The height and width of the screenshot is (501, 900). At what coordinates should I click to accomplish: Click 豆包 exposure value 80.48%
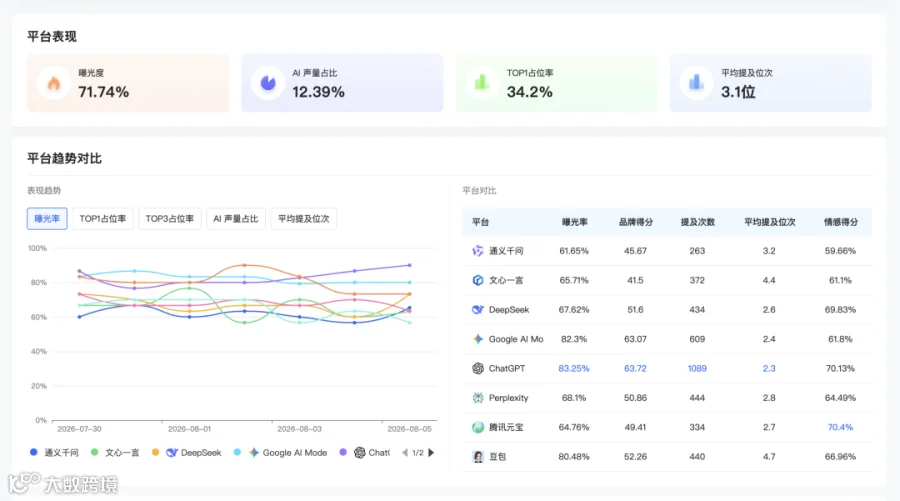click(574, 457)
